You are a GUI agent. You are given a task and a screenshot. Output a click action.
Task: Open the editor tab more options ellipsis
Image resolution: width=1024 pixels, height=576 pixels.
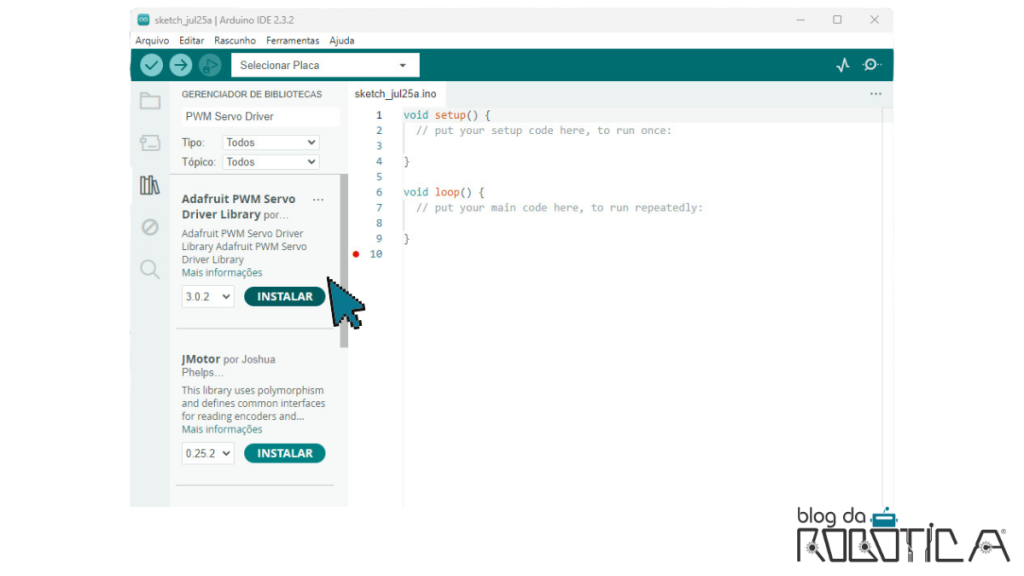pyautogui.click(x=876, y=94)
